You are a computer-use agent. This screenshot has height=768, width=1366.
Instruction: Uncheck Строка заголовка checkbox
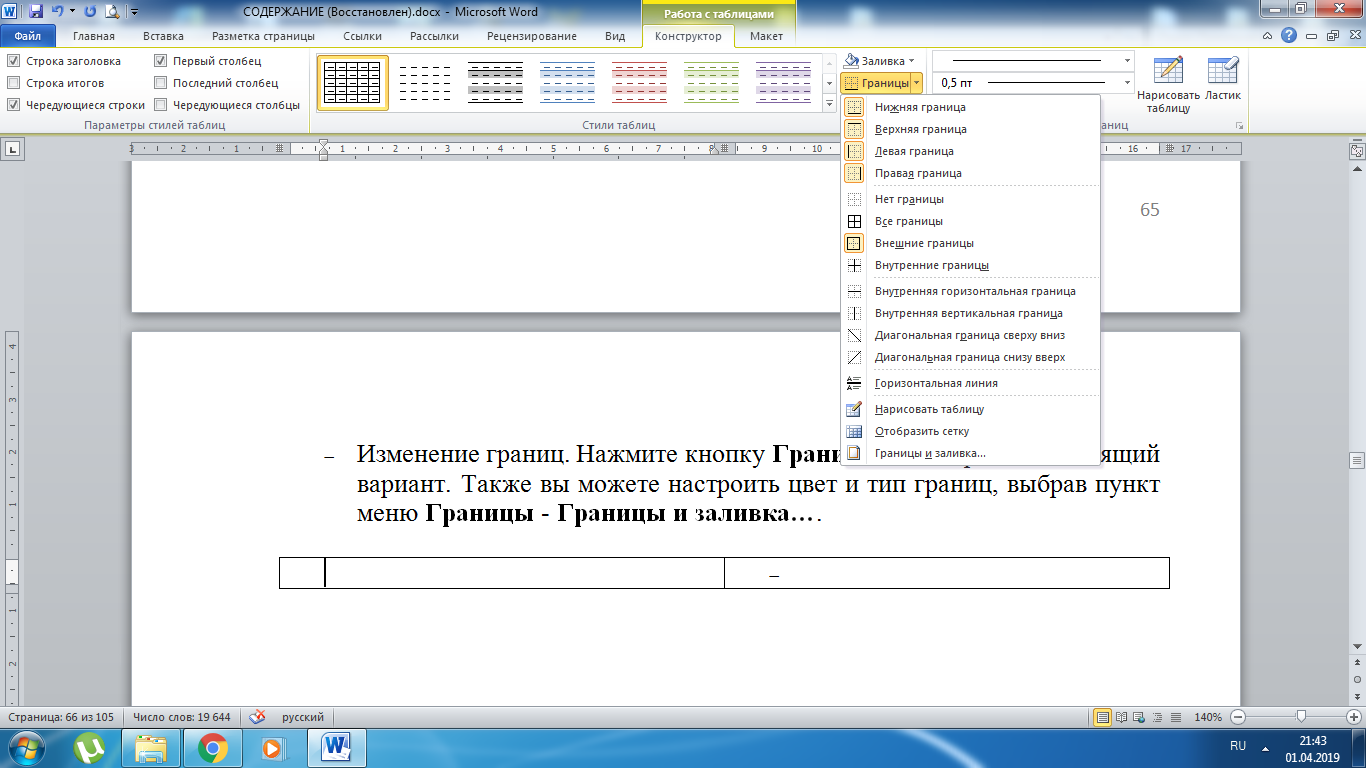(13, 61)
